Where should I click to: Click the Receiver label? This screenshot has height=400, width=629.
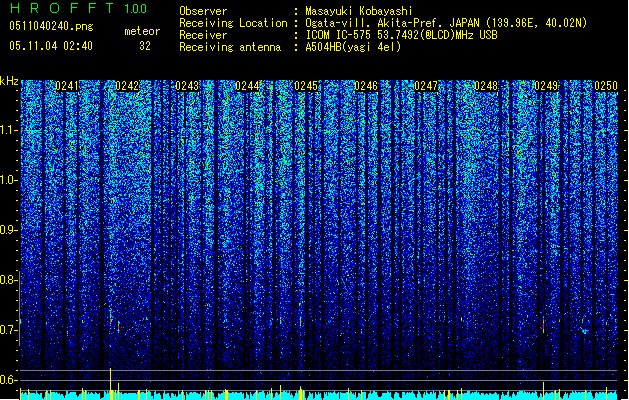coord(203,35)
